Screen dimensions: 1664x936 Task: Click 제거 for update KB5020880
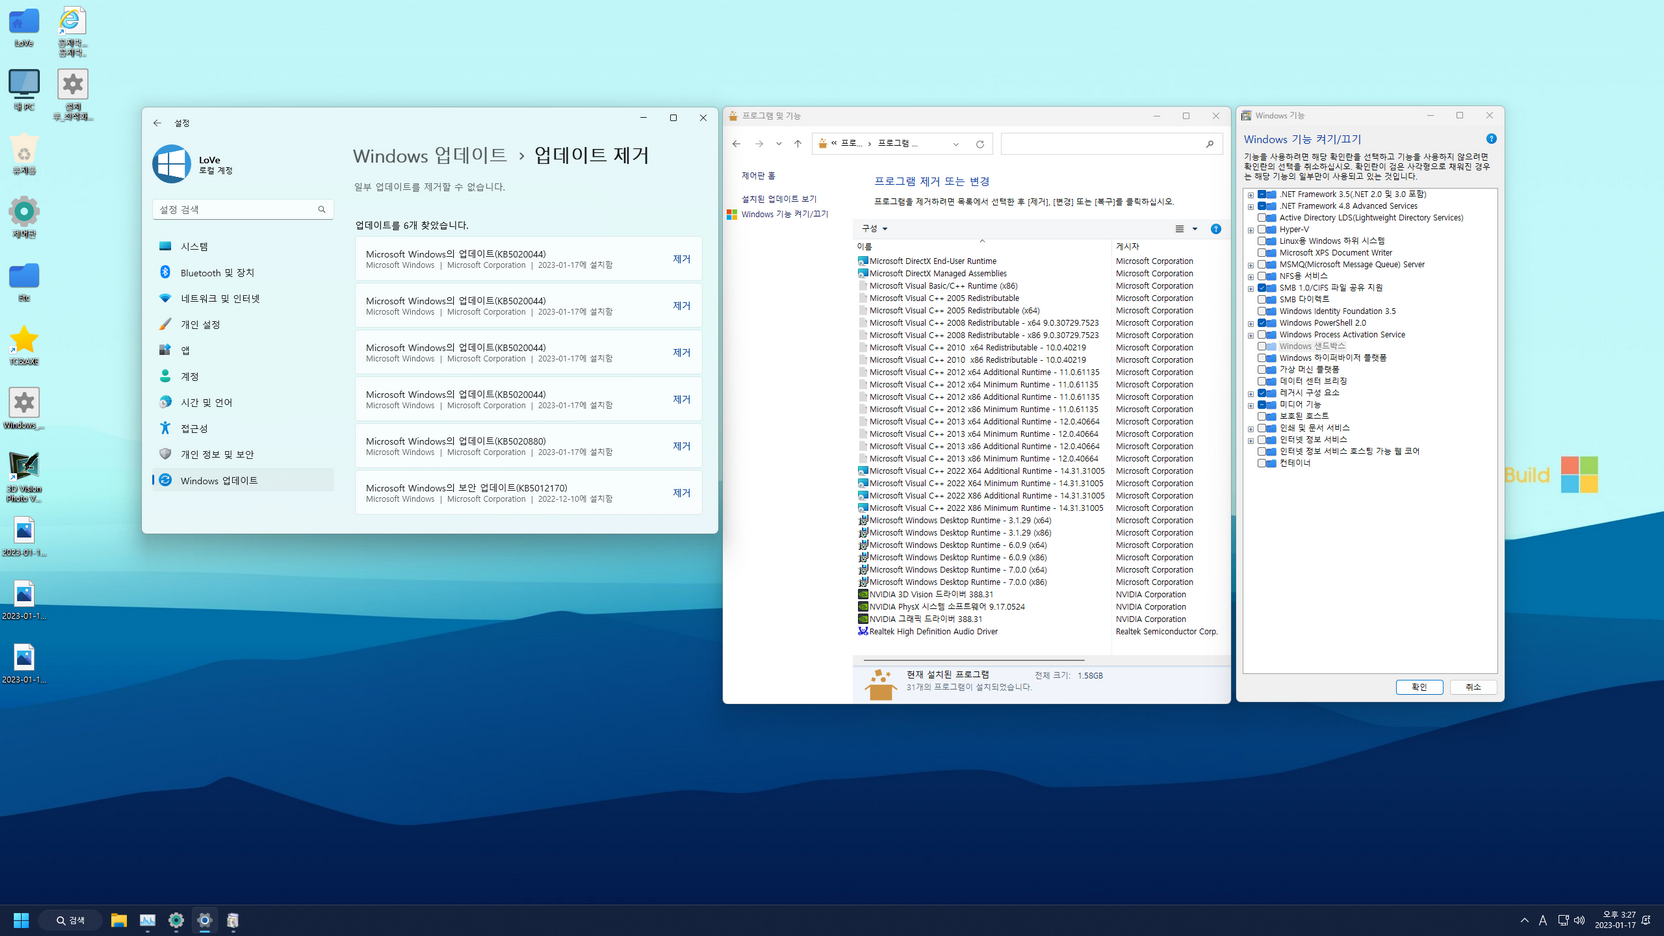tap(682, 446)
